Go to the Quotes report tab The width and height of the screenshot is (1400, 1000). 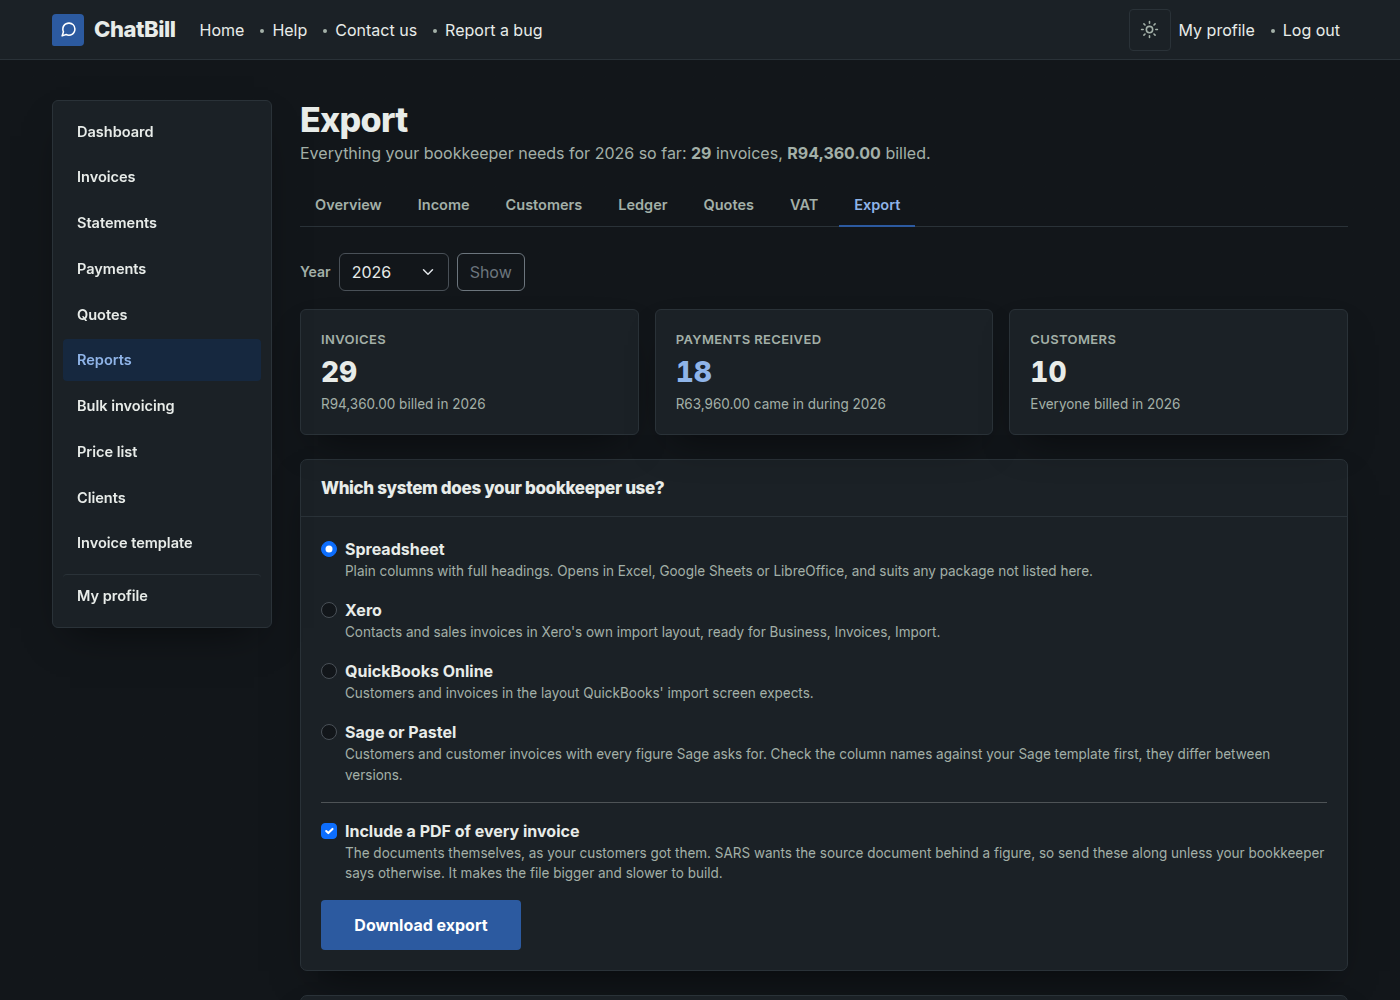point(728,205)
